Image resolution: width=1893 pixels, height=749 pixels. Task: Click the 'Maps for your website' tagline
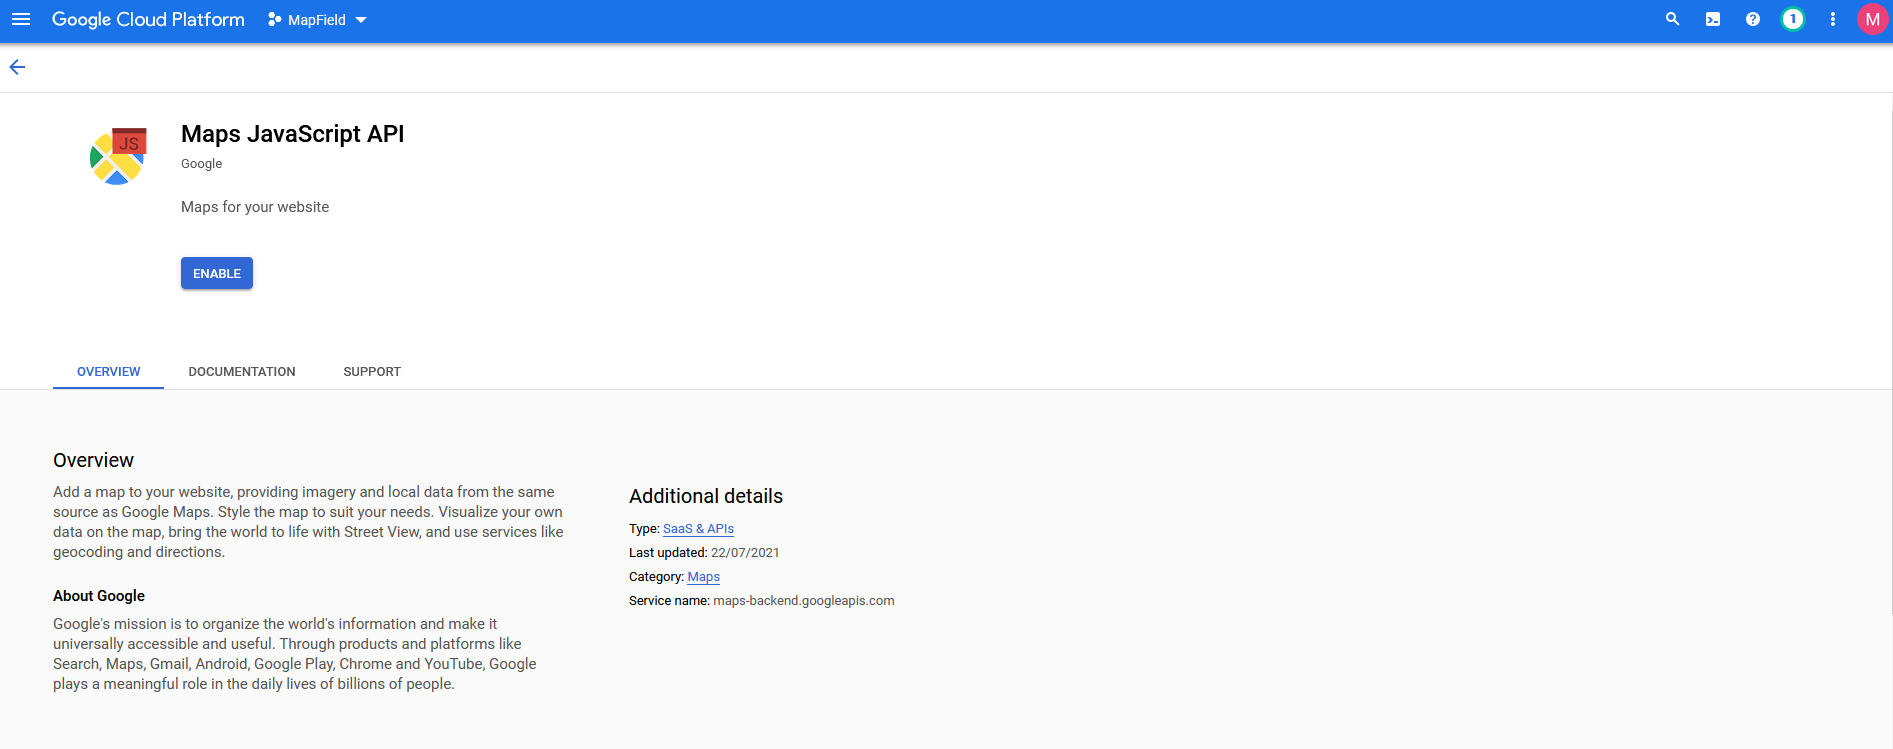tap(255, 207)
